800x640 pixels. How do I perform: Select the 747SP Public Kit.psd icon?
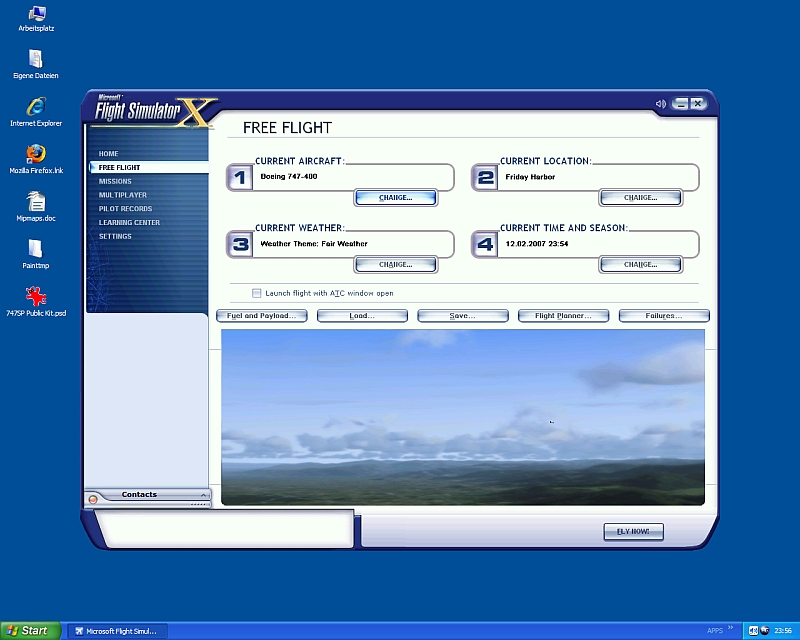(36, 302)
